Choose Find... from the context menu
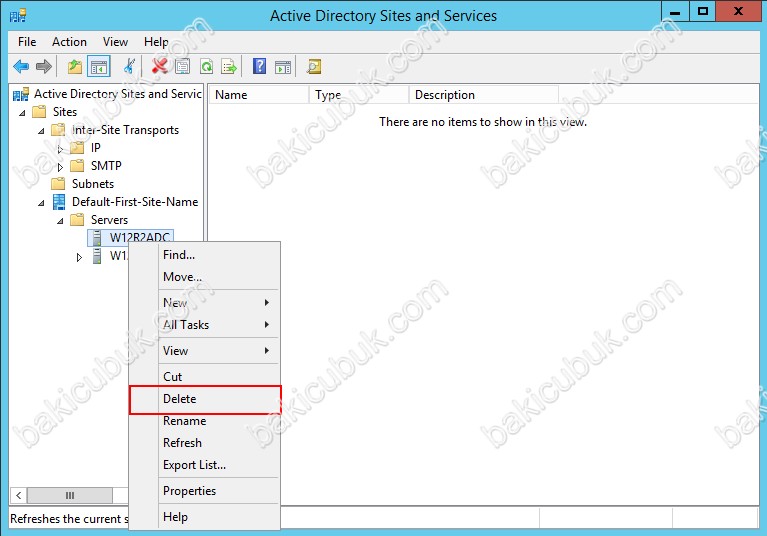 point(205,255)
